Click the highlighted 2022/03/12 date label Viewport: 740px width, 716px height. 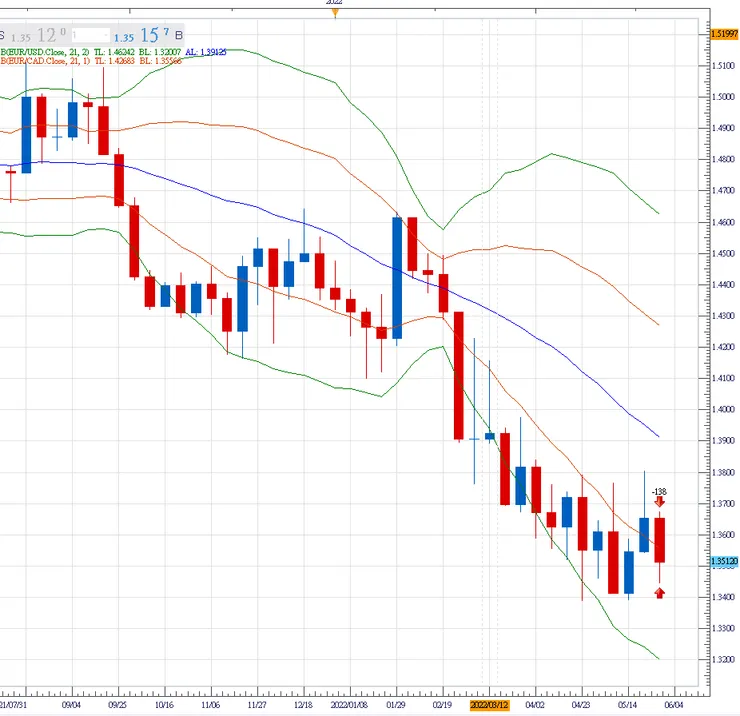[x=489, y=705]
